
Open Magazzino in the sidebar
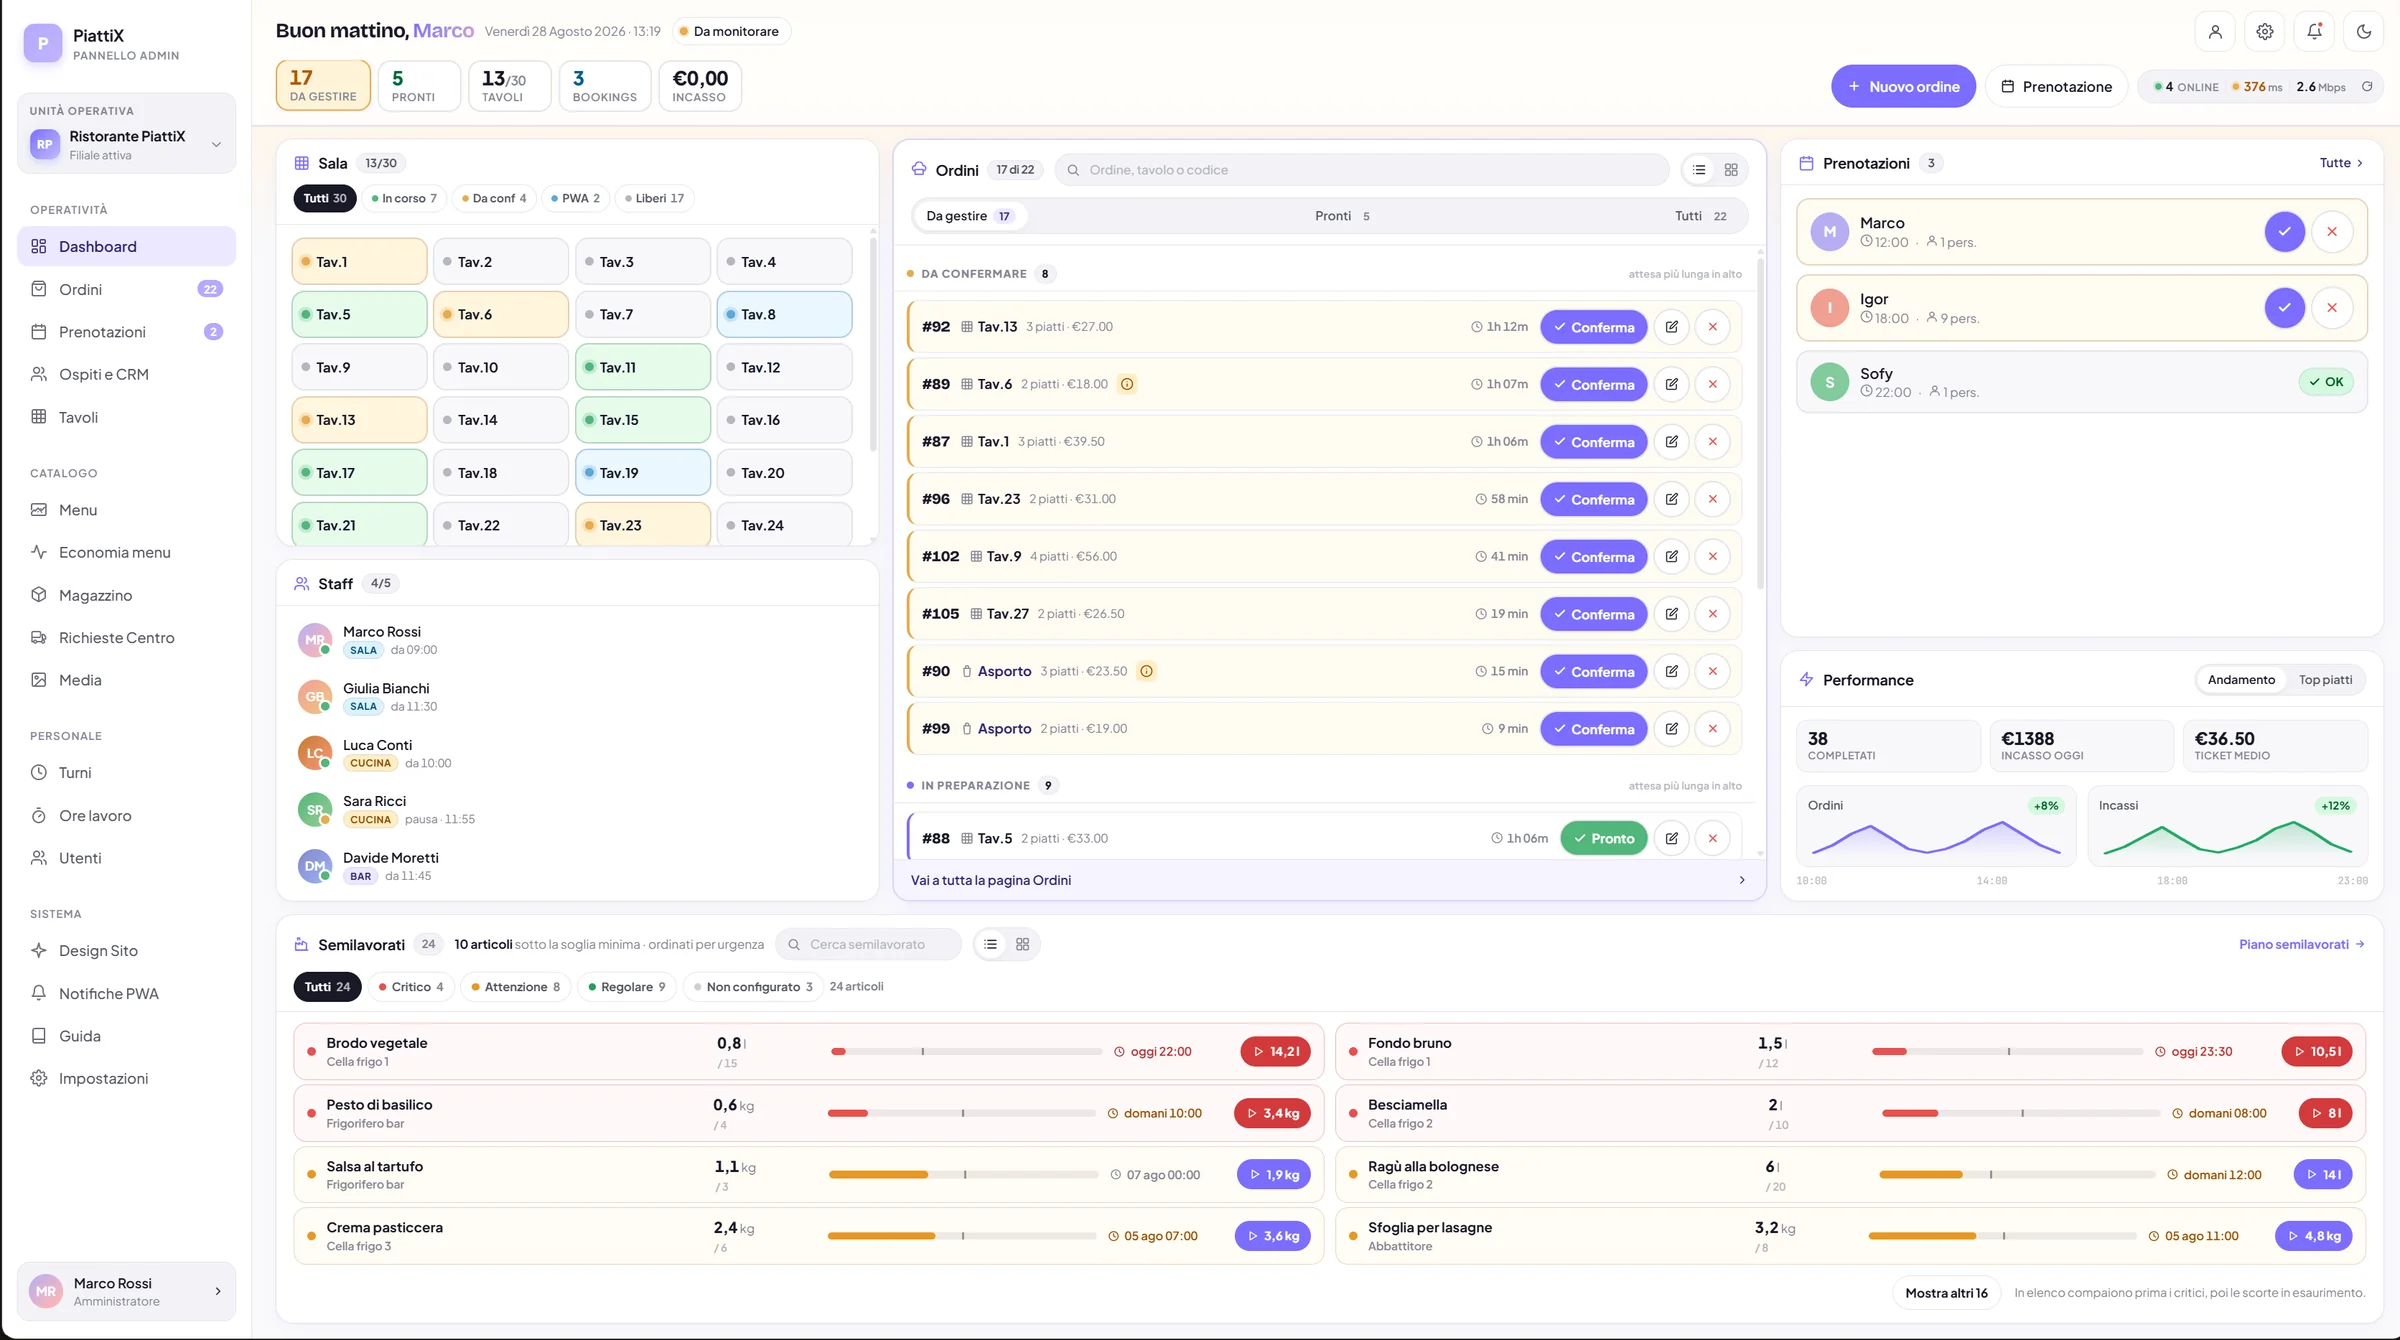(x=126, y=595)
